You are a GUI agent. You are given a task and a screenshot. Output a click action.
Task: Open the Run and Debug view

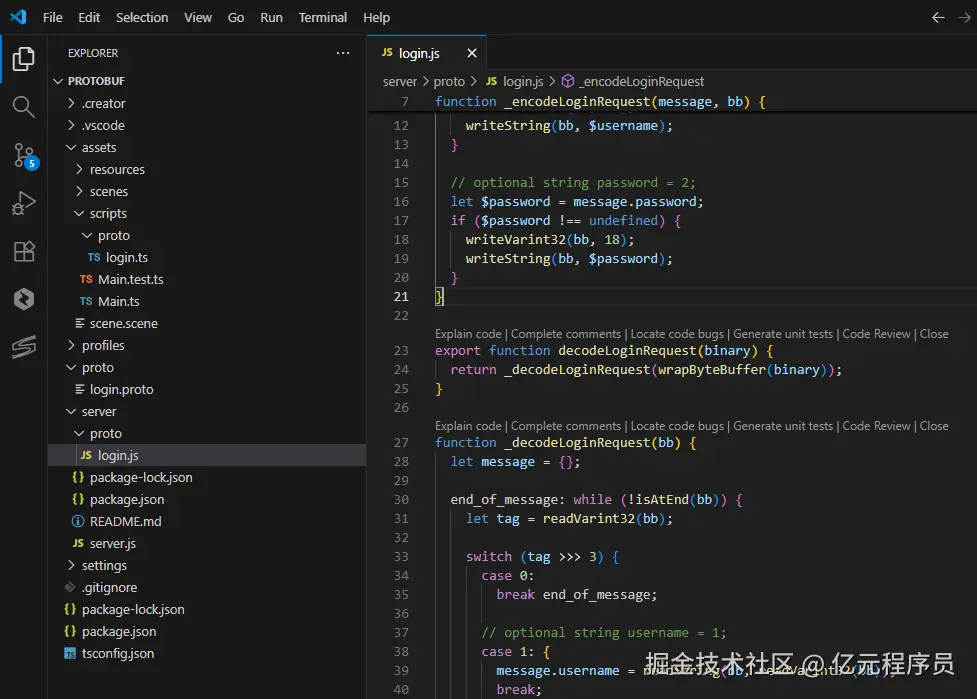(x=24, y=204)
